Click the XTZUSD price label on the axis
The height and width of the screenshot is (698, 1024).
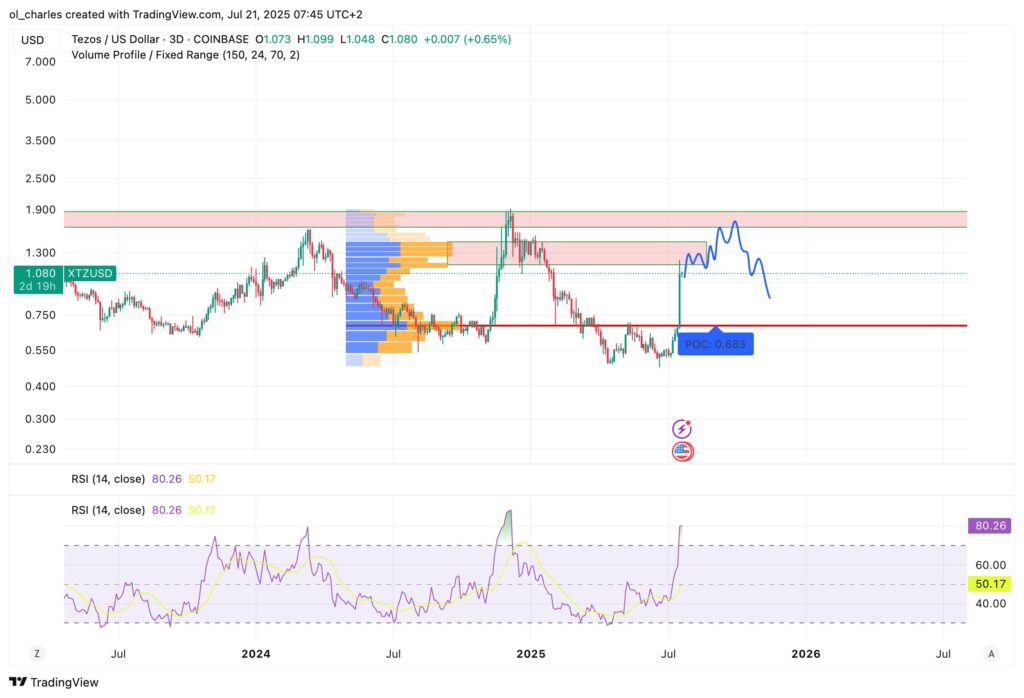coord(91,272)
